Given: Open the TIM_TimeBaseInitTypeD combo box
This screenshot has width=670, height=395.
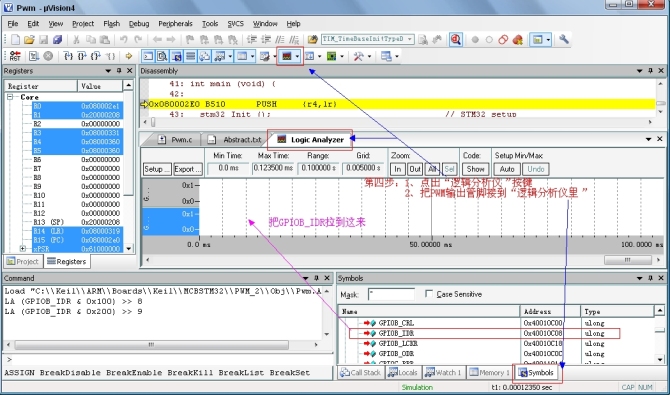Looking at the screenshot, I should [367, 39].
